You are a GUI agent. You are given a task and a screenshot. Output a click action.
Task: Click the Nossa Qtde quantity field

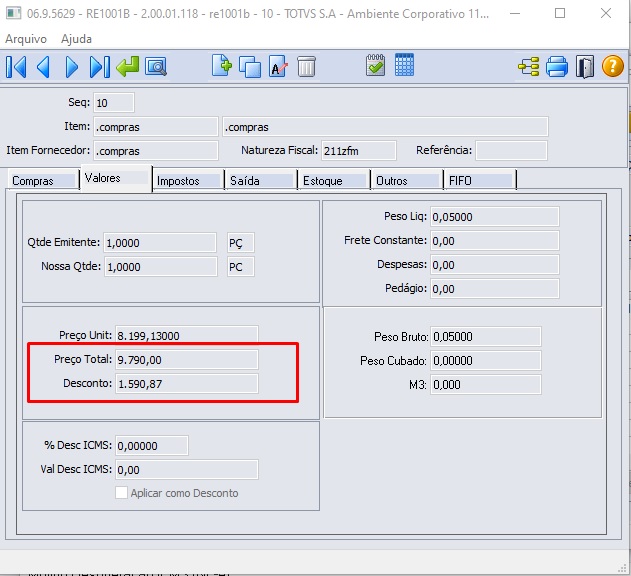161,266
